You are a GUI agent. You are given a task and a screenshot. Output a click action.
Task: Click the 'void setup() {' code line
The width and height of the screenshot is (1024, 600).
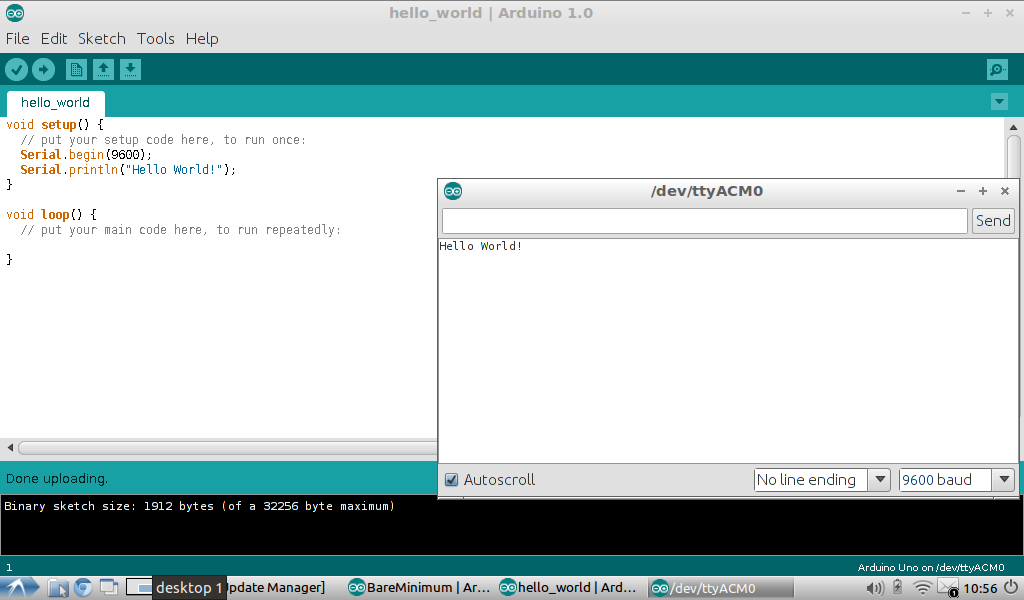pos(55,124)
